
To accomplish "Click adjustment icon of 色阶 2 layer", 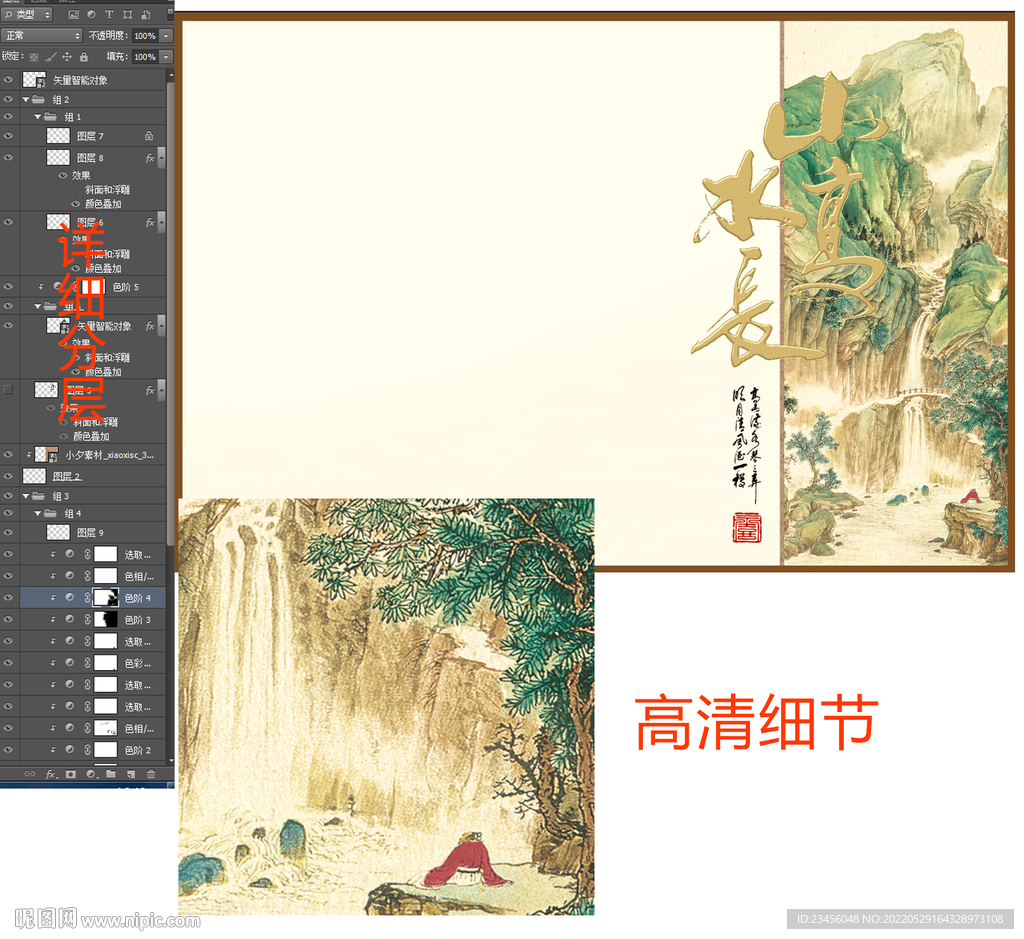I will (69, 750).
